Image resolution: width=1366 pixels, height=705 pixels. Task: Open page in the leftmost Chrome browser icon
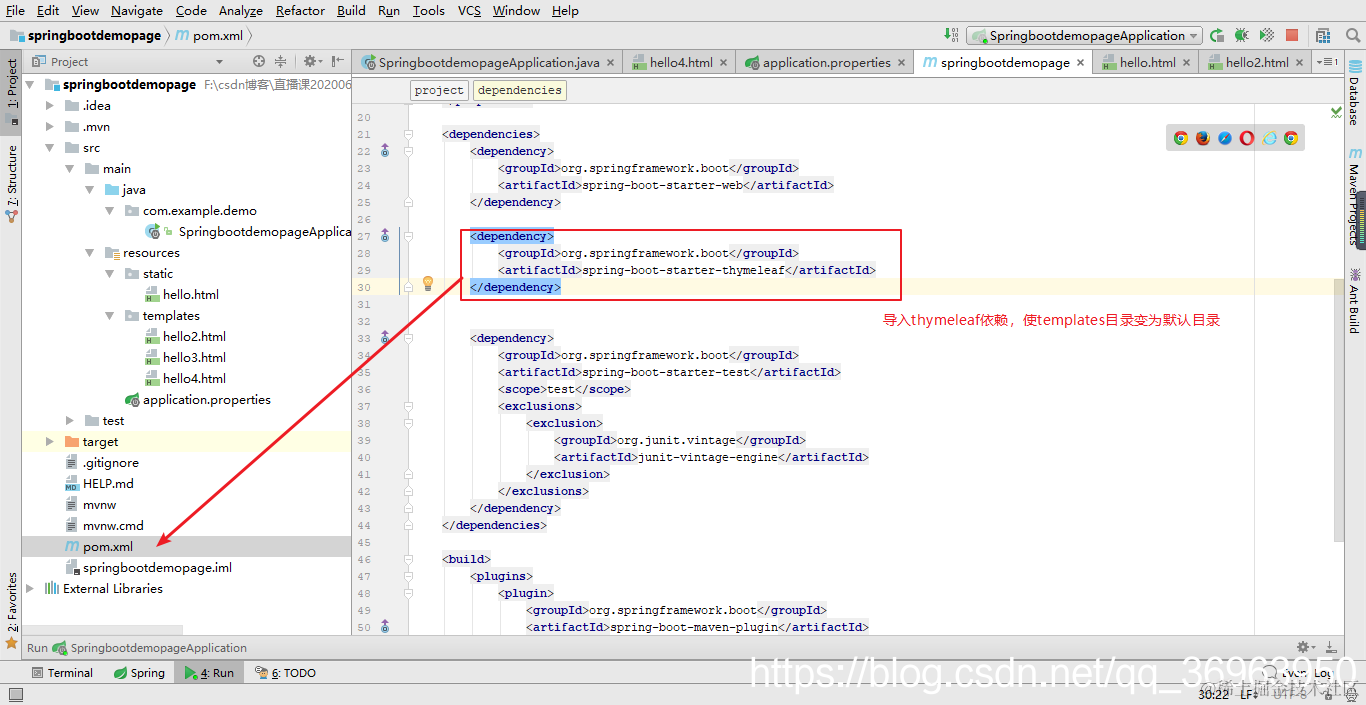point(1181,138)
